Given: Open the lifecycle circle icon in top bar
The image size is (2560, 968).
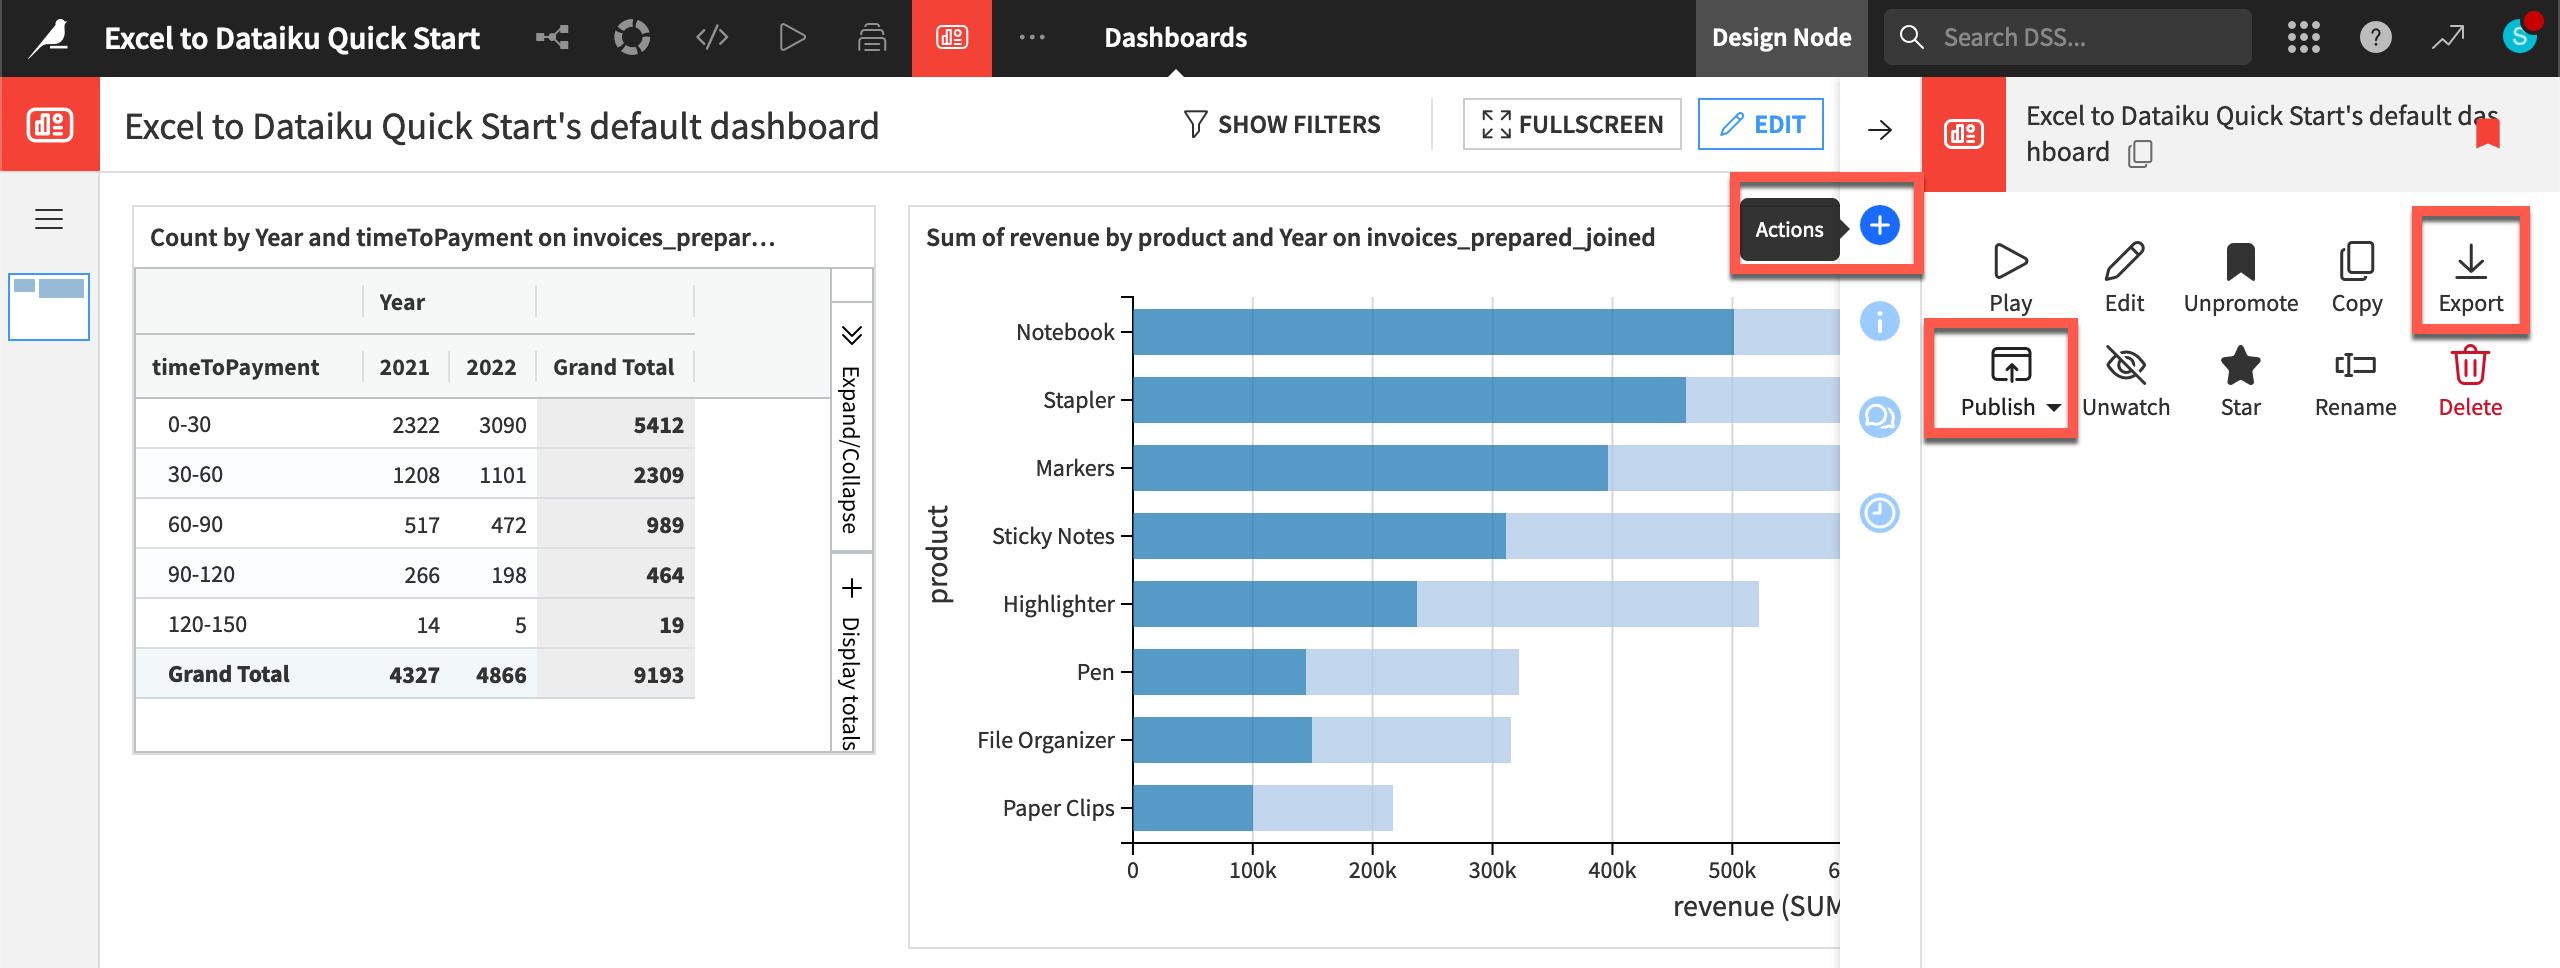Looking at the screenshot, I should coord(632,38).
